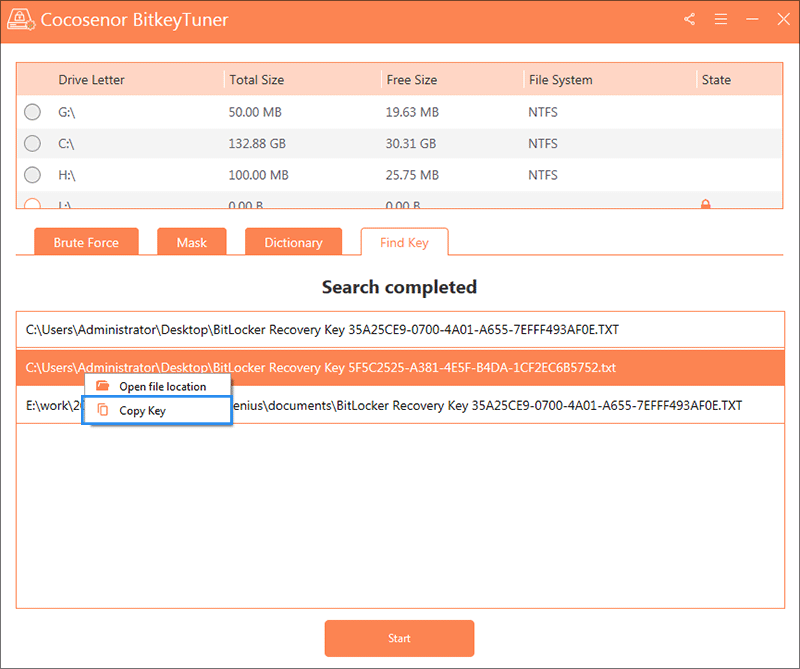Click the 30.31 GB free size cell
This screenshot has width=800, height=669.
(411, 144)
